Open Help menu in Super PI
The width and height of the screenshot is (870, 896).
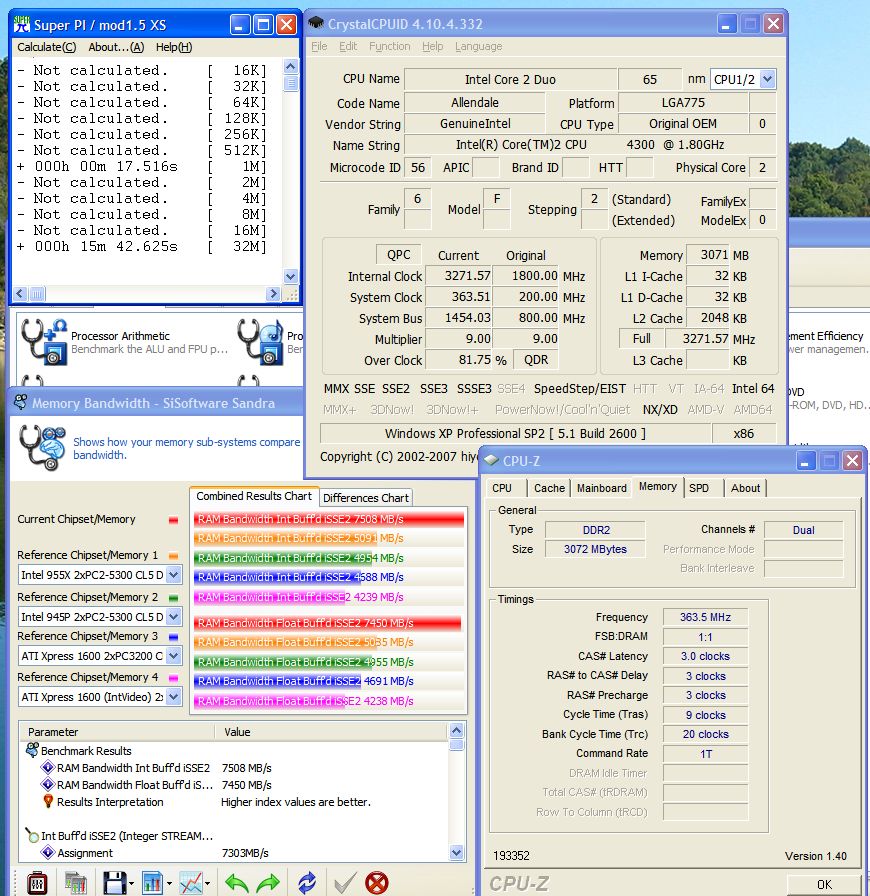pos(174,47)
